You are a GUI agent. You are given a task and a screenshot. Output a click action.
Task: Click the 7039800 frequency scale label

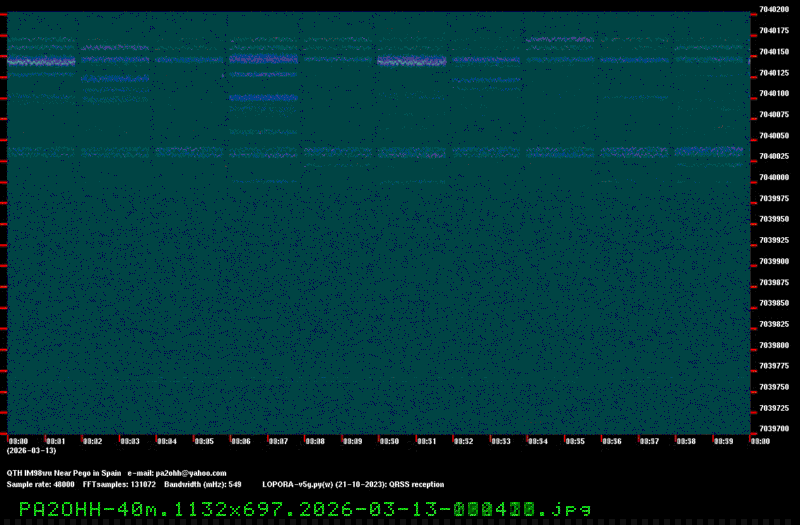[776, 346]
